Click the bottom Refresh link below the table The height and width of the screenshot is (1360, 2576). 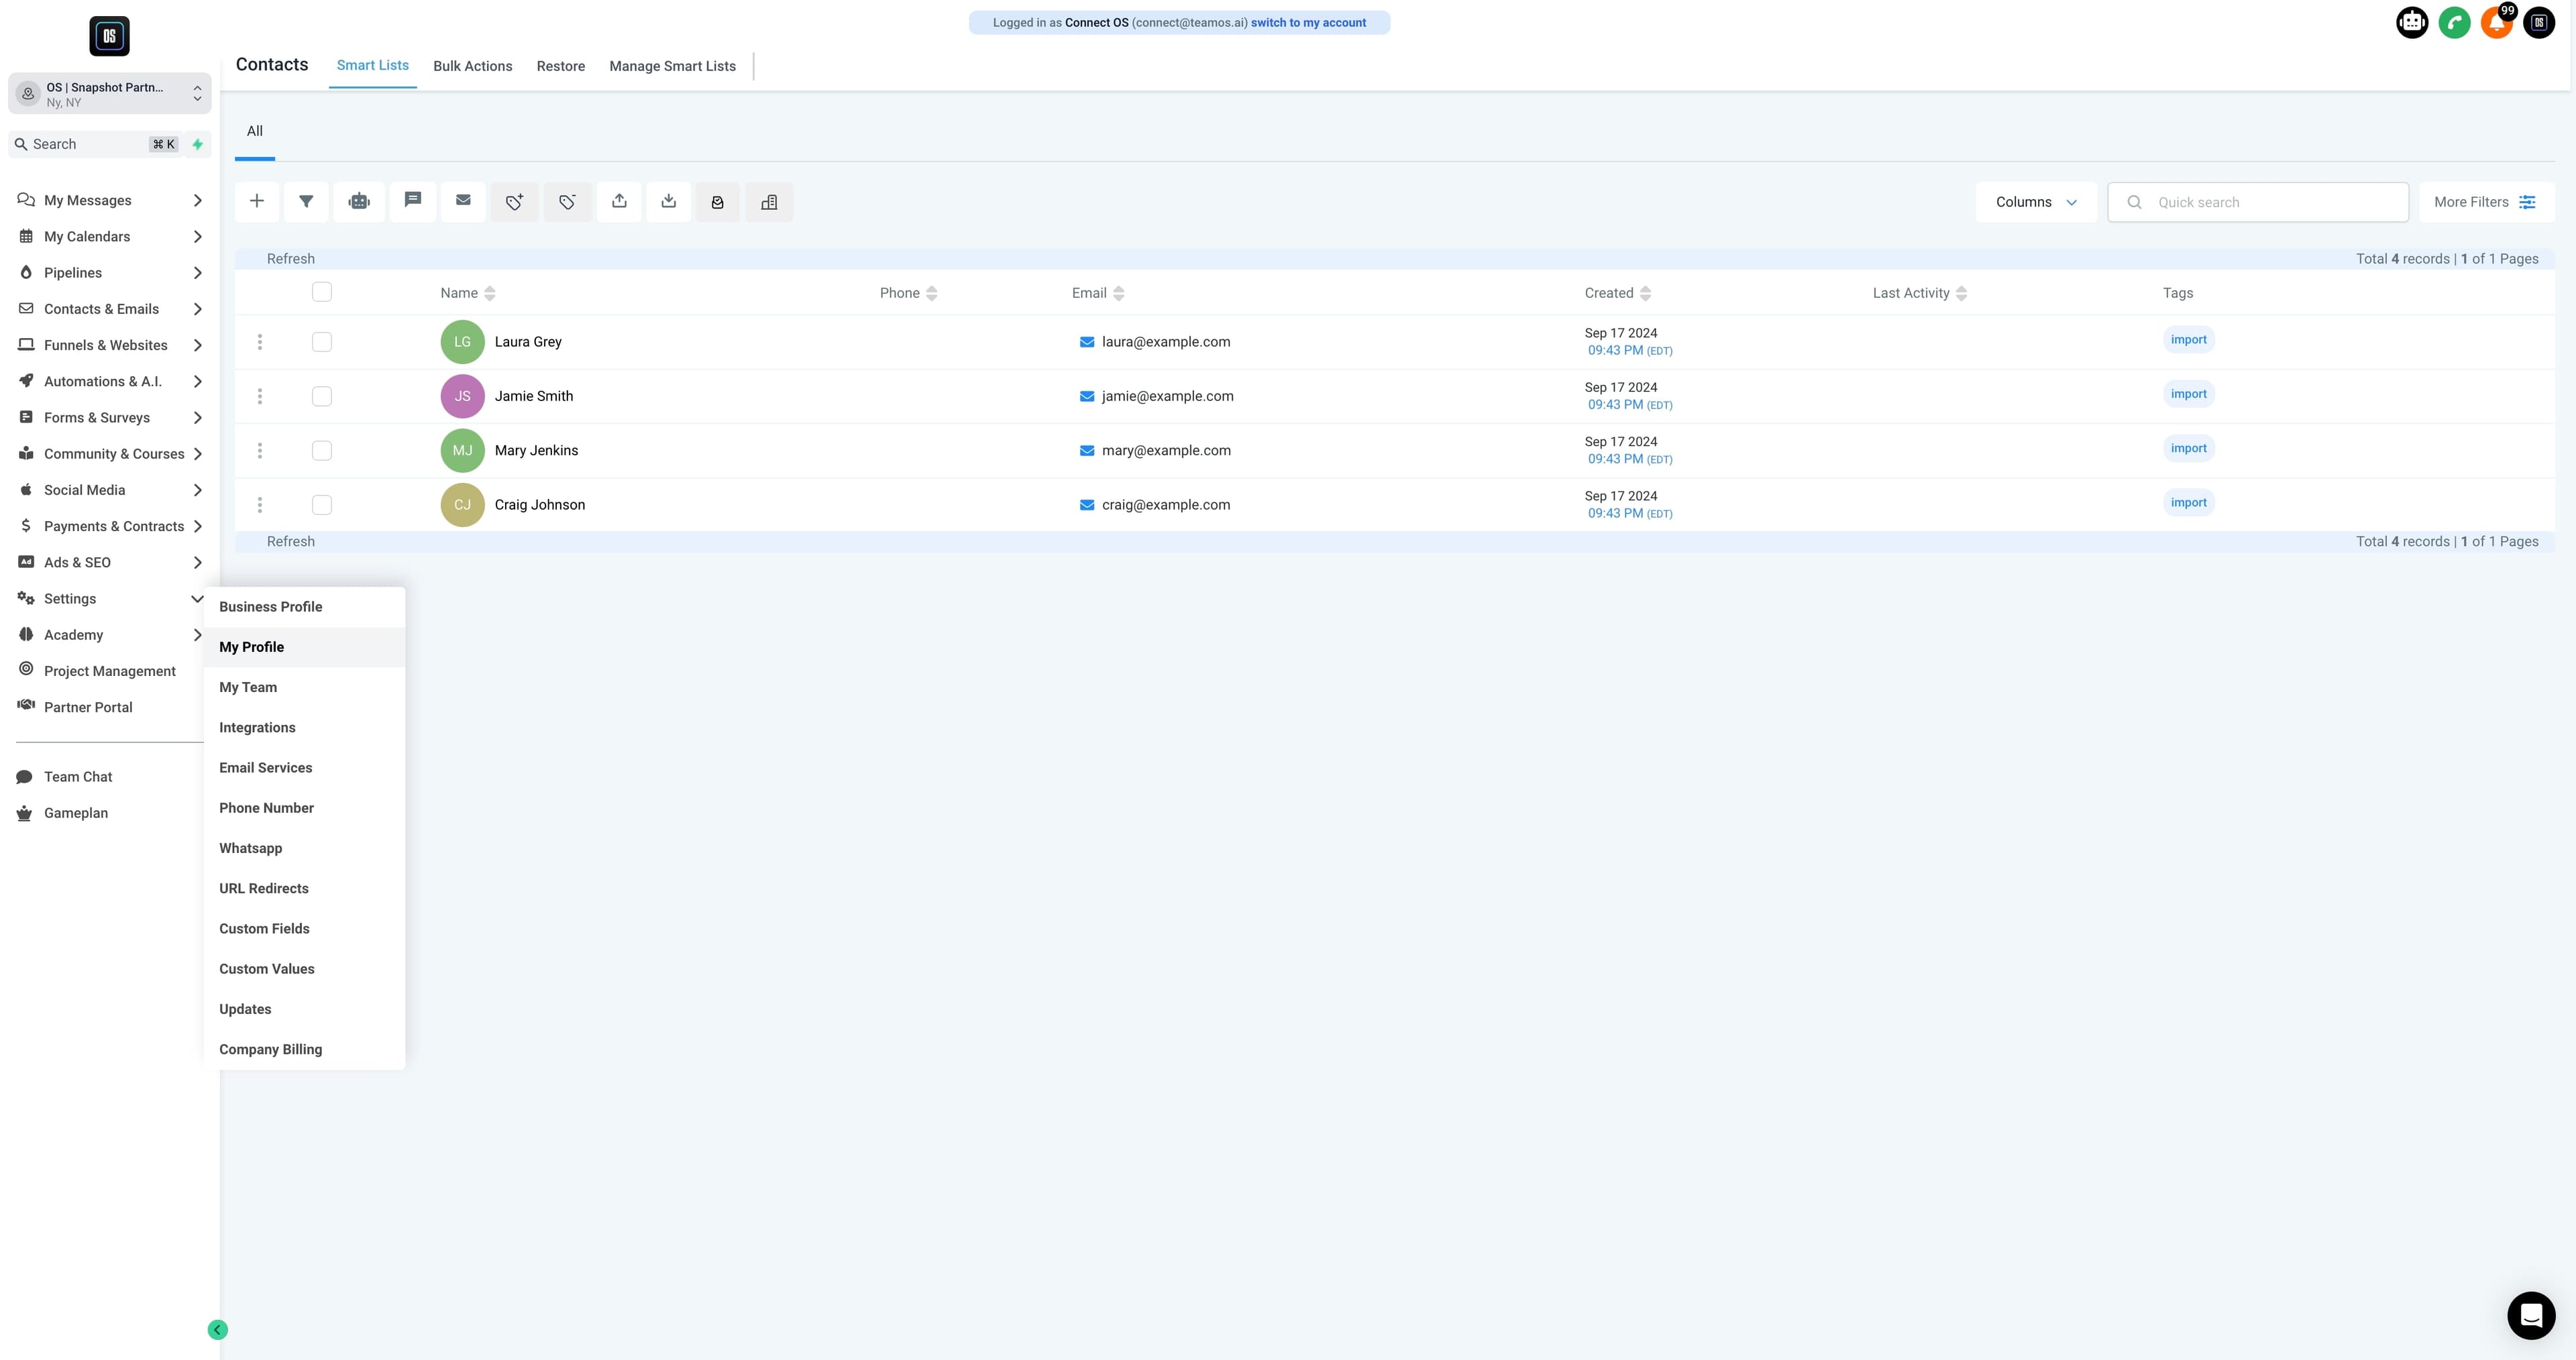(291, 541)
